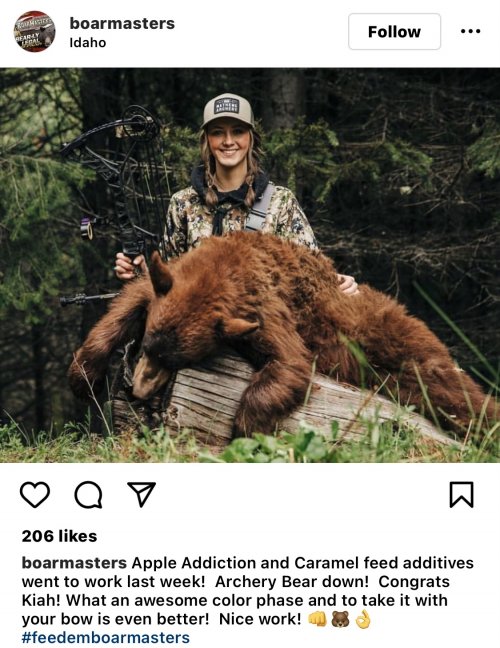Viewport: 500px width, 648px height.
Task: Tap the bear hunting photo
Action: pos(250,265)
